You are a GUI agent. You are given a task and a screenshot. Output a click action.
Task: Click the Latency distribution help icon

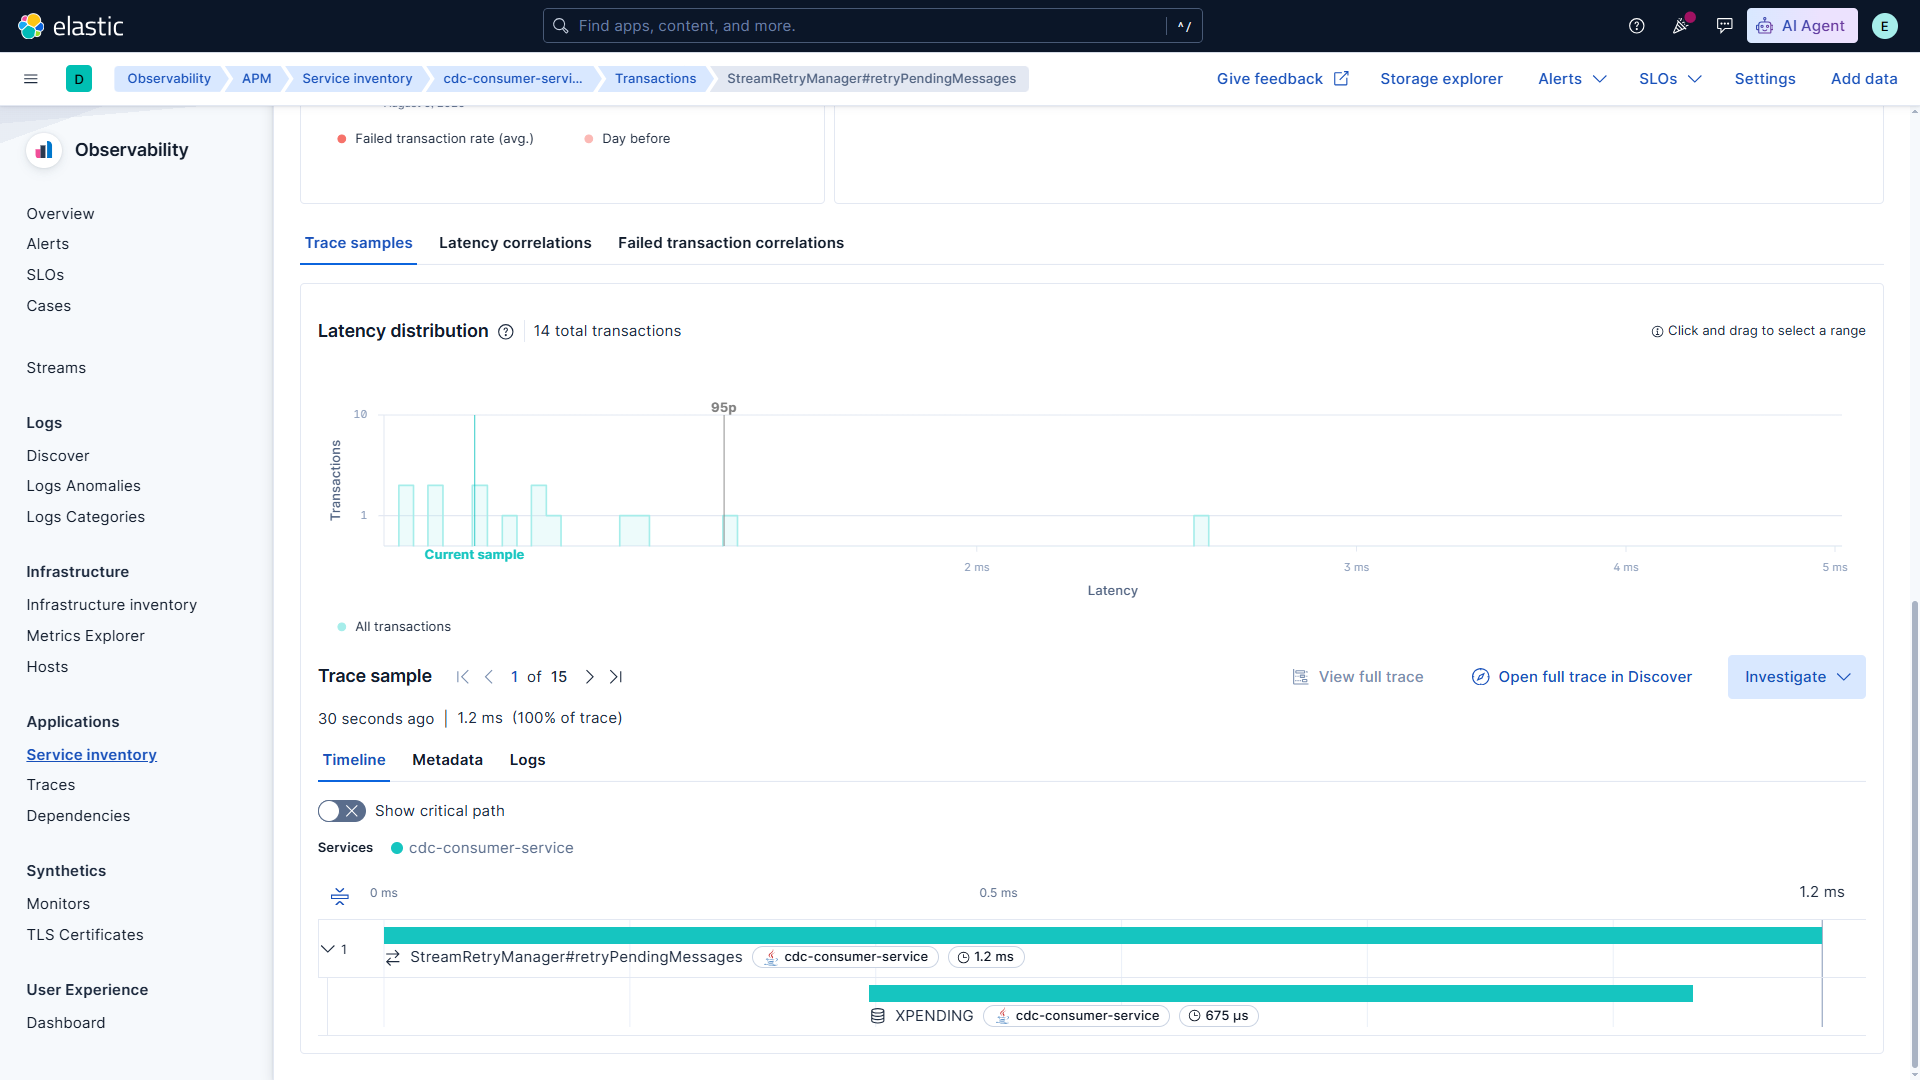pos(506,332)
